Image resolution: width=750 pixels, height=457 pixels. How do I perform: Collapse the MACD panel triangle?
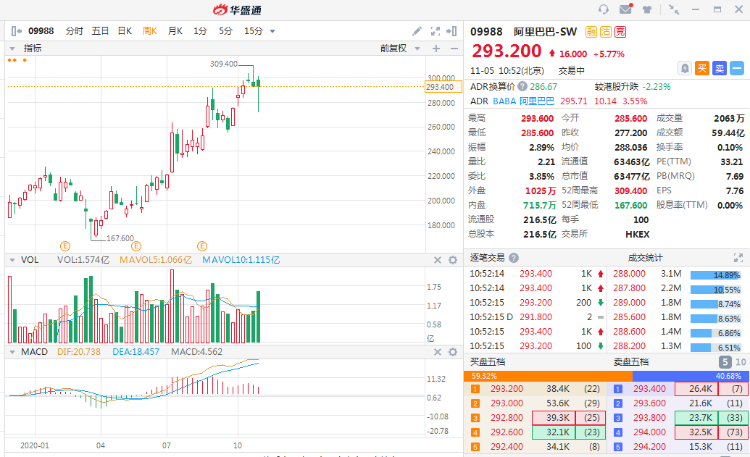pyautogui.click(x=12, y=352)
